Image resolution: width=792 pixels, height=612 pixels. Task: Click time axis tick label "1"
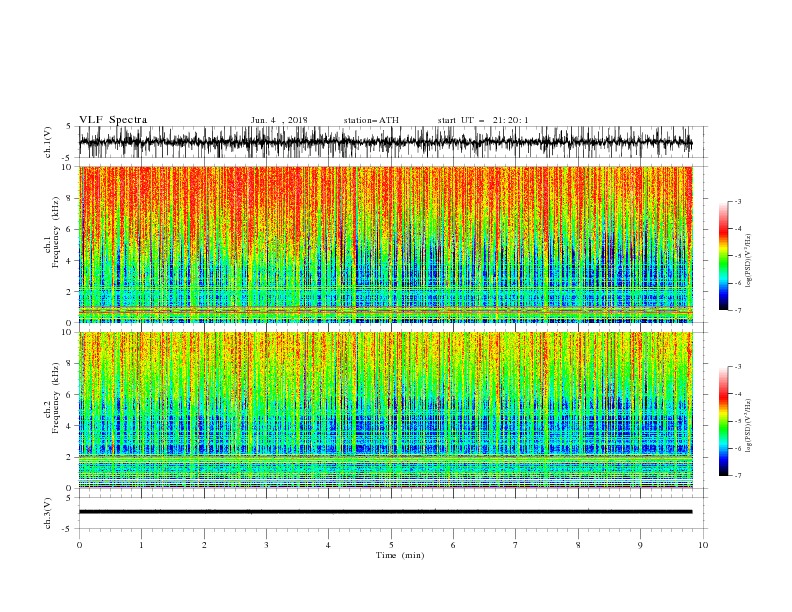click(141, 545)
